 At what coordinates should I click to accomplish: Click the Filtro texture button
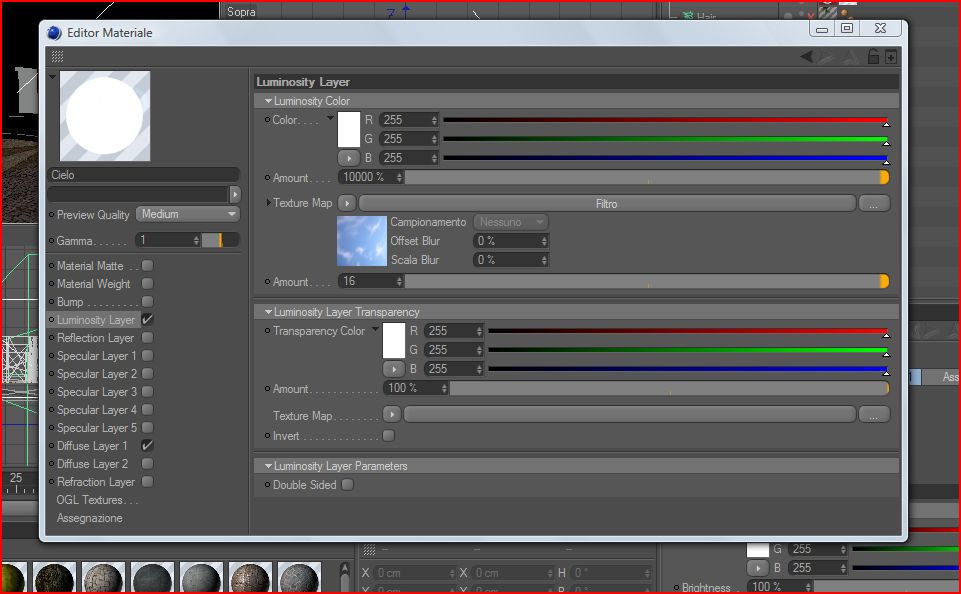point(607,204)
